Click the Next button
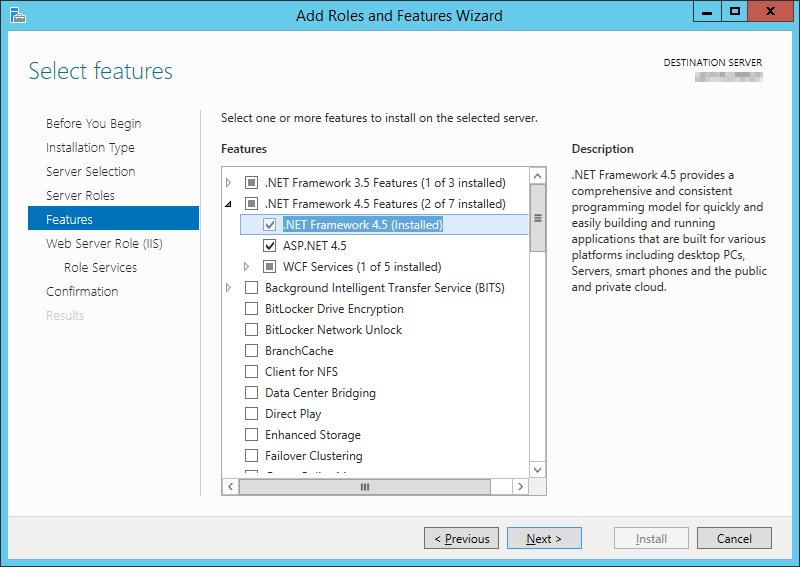 pyautogui.click(x=544, y=539)
